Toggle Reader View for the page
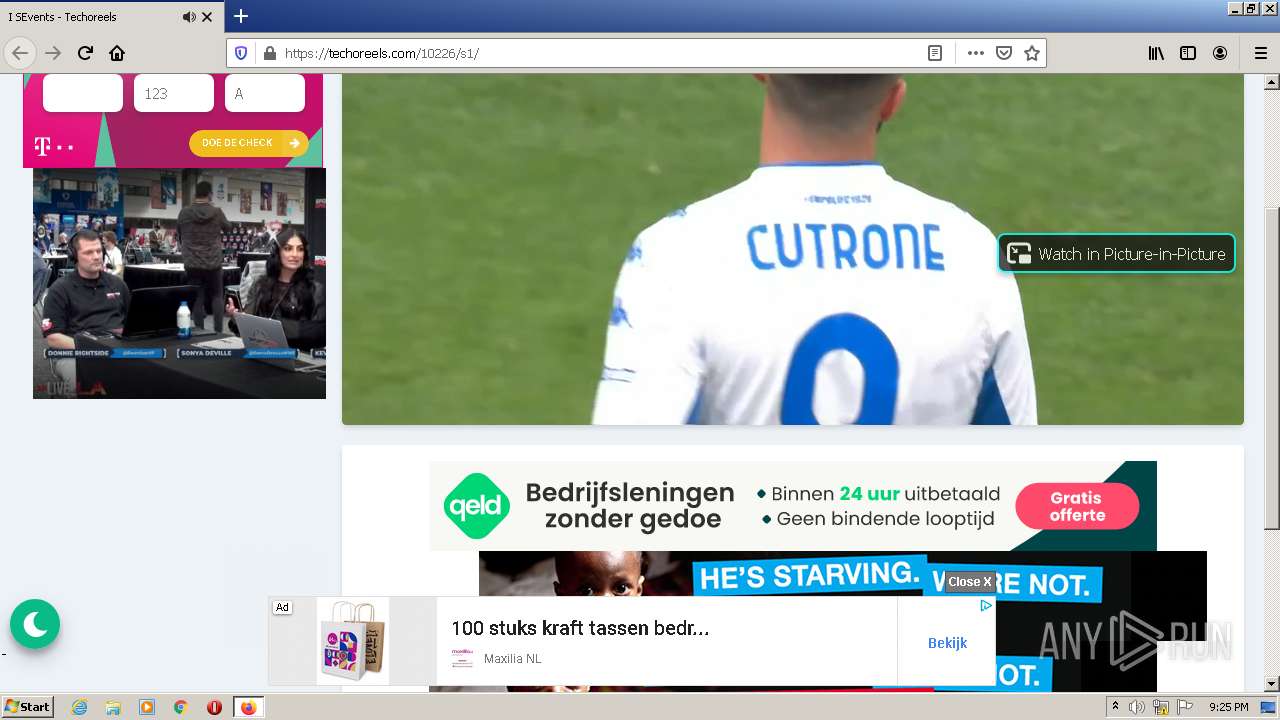 935,53
